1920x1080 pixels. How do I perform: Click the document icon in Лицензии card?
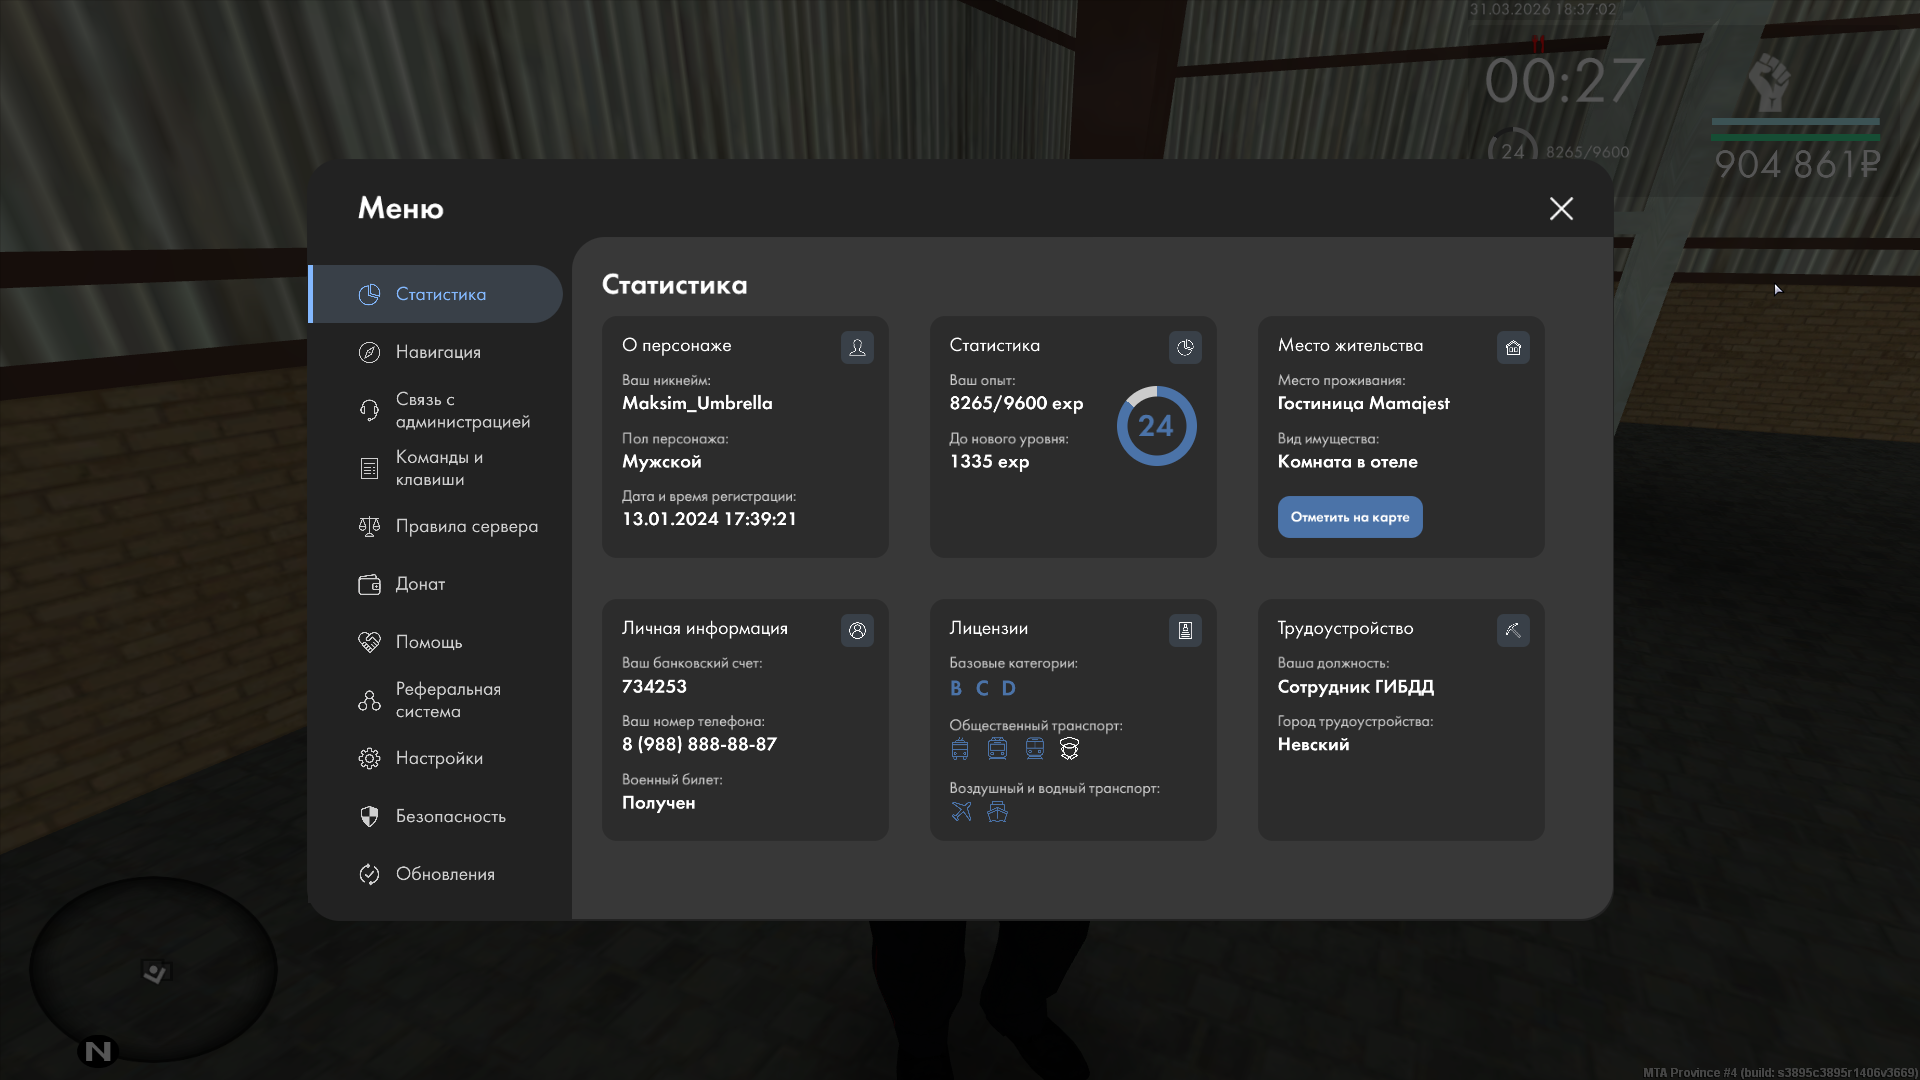click(x=1185, y=631)
